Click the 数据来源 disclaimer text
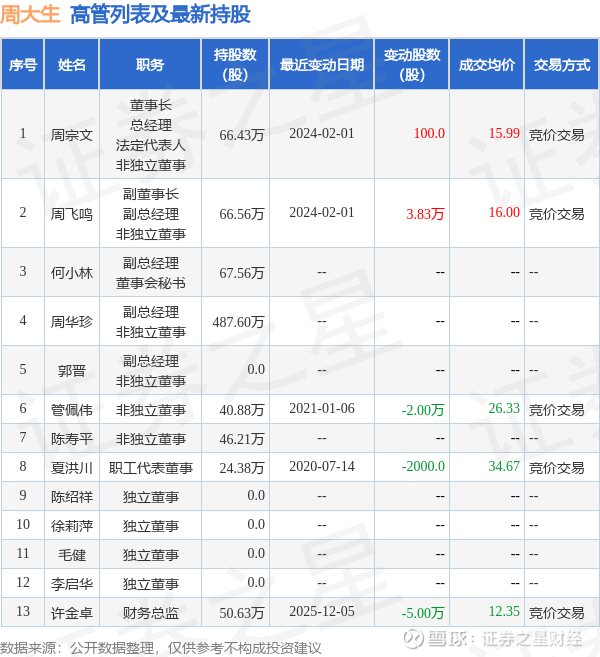The width and height of the screenshot is (600, 657). click(x=160, y=648)
